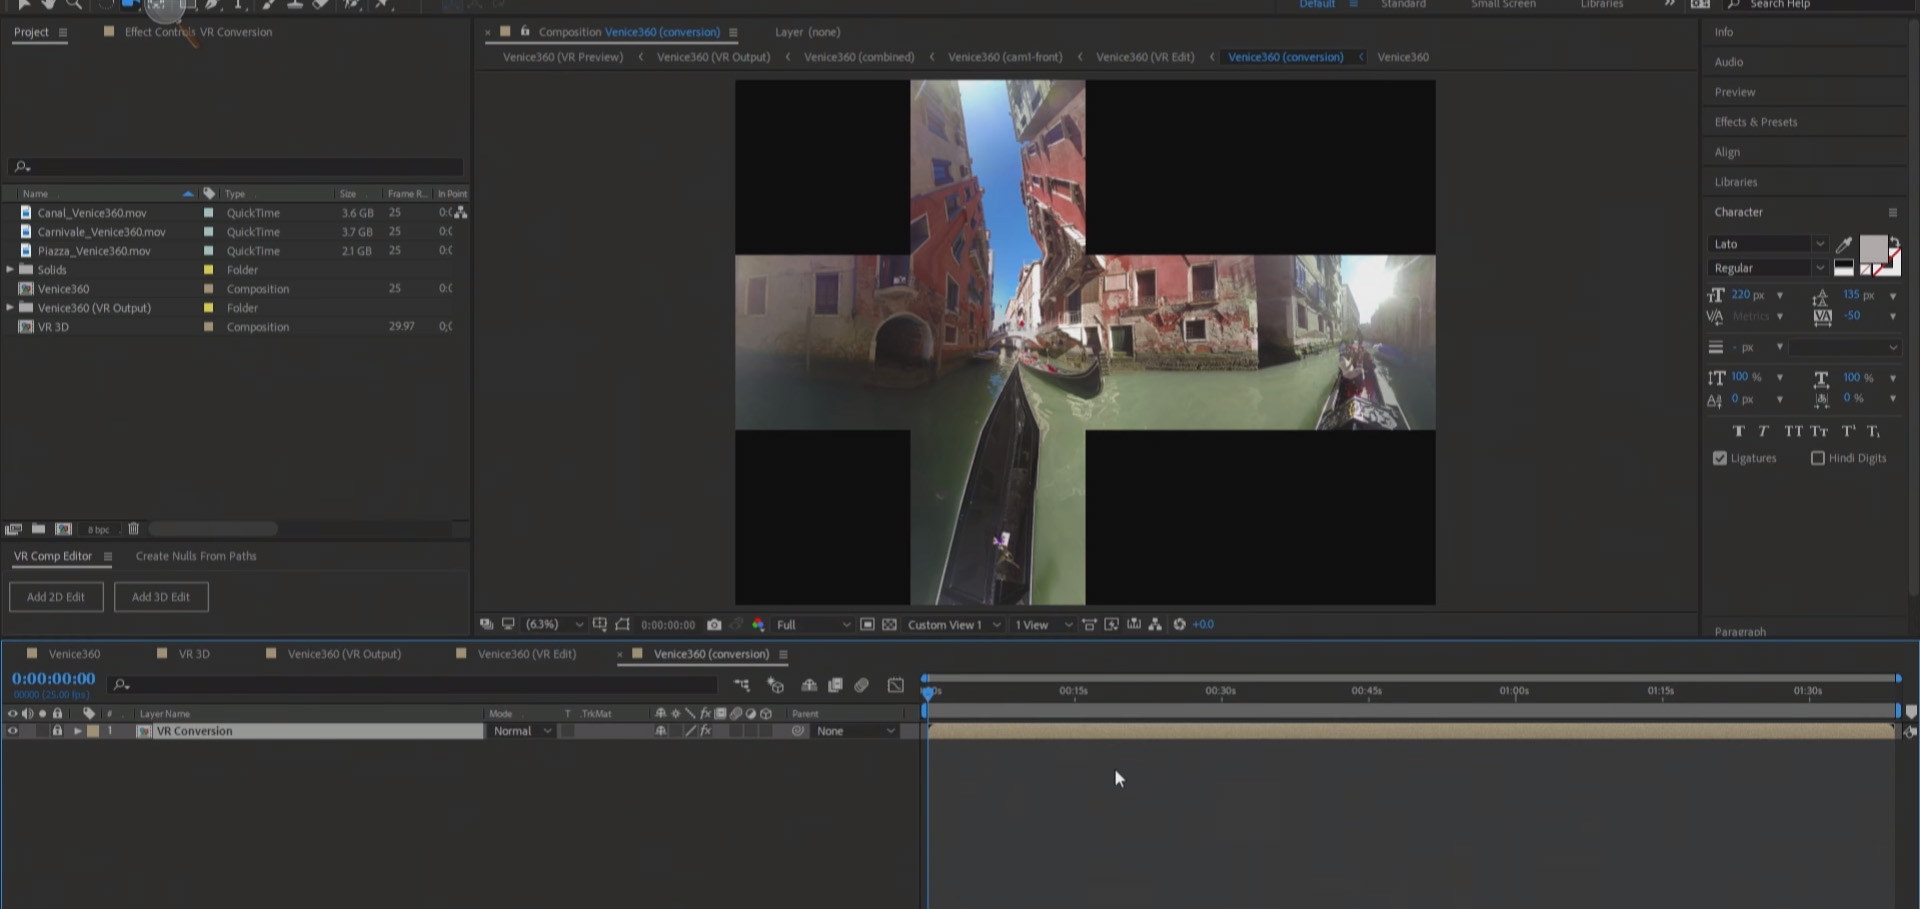Open the Full resolution dropdown
This screenshot has height=909, width=1920.
pyautogui.click(x=813, y=625)
